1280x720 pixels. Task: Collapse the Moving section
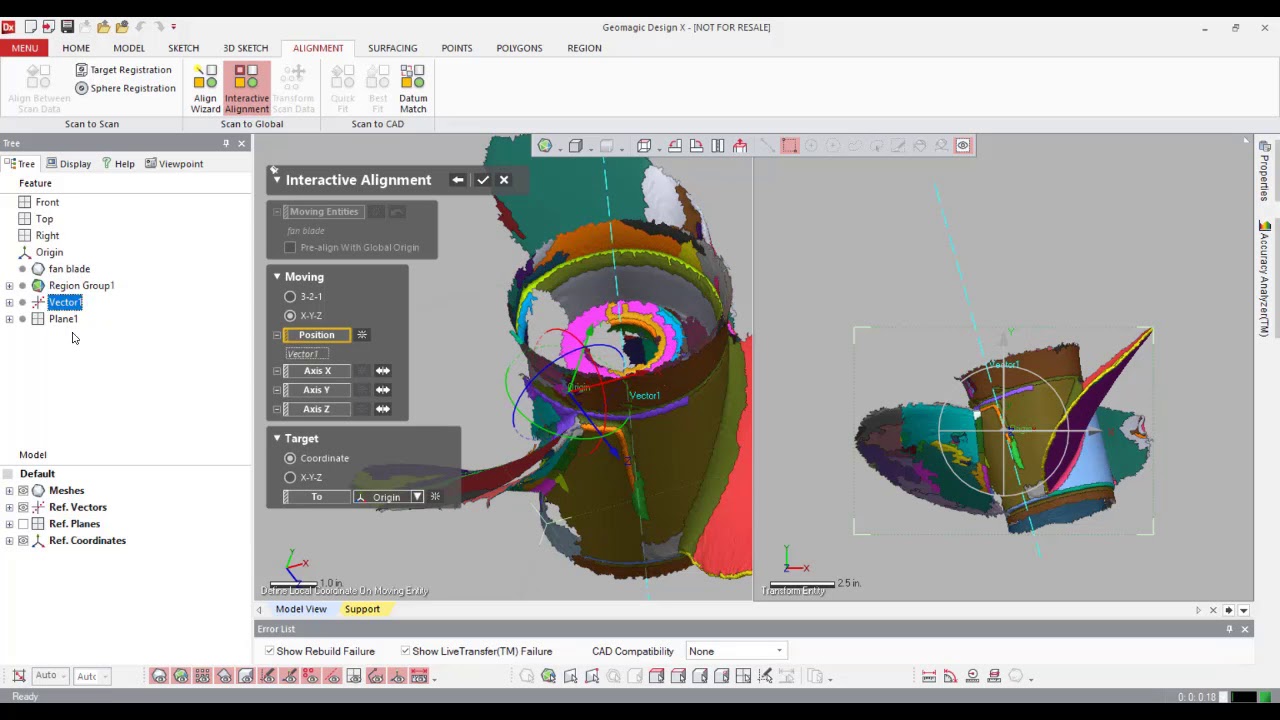click(x=277, y=277)
